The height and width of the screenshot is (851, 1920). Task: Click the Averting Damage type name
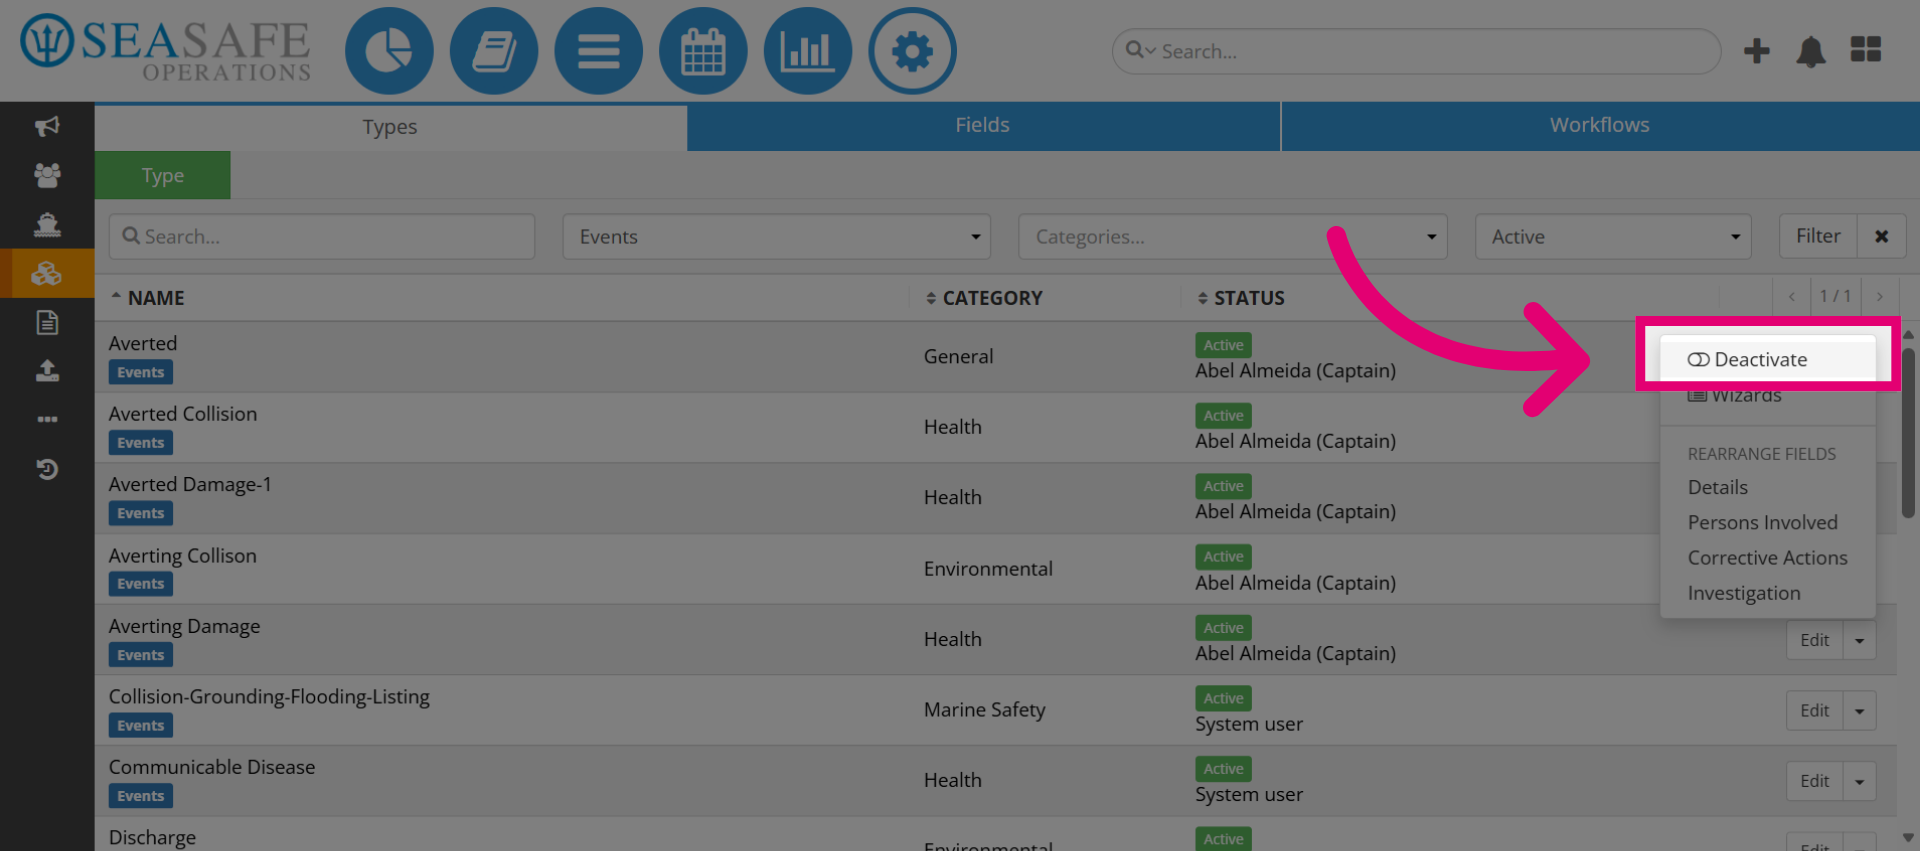pyautogui.click(x=184, y=627)
